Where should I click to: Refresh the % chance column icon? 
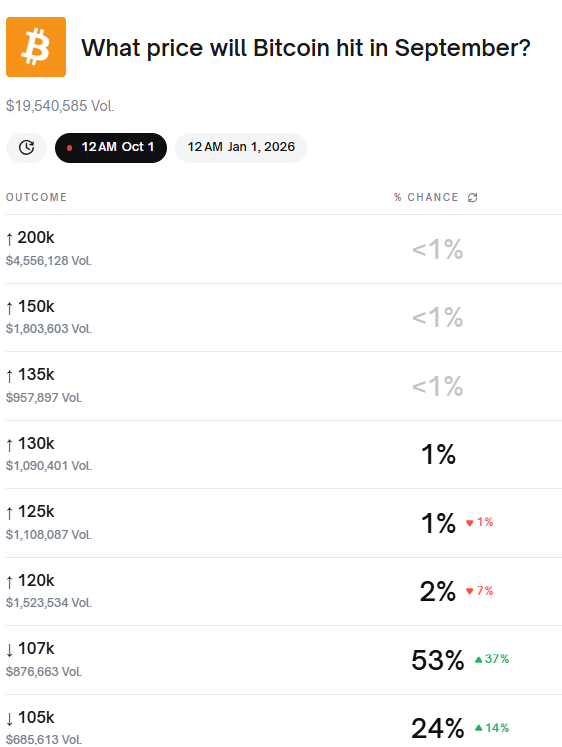point(472,198)
